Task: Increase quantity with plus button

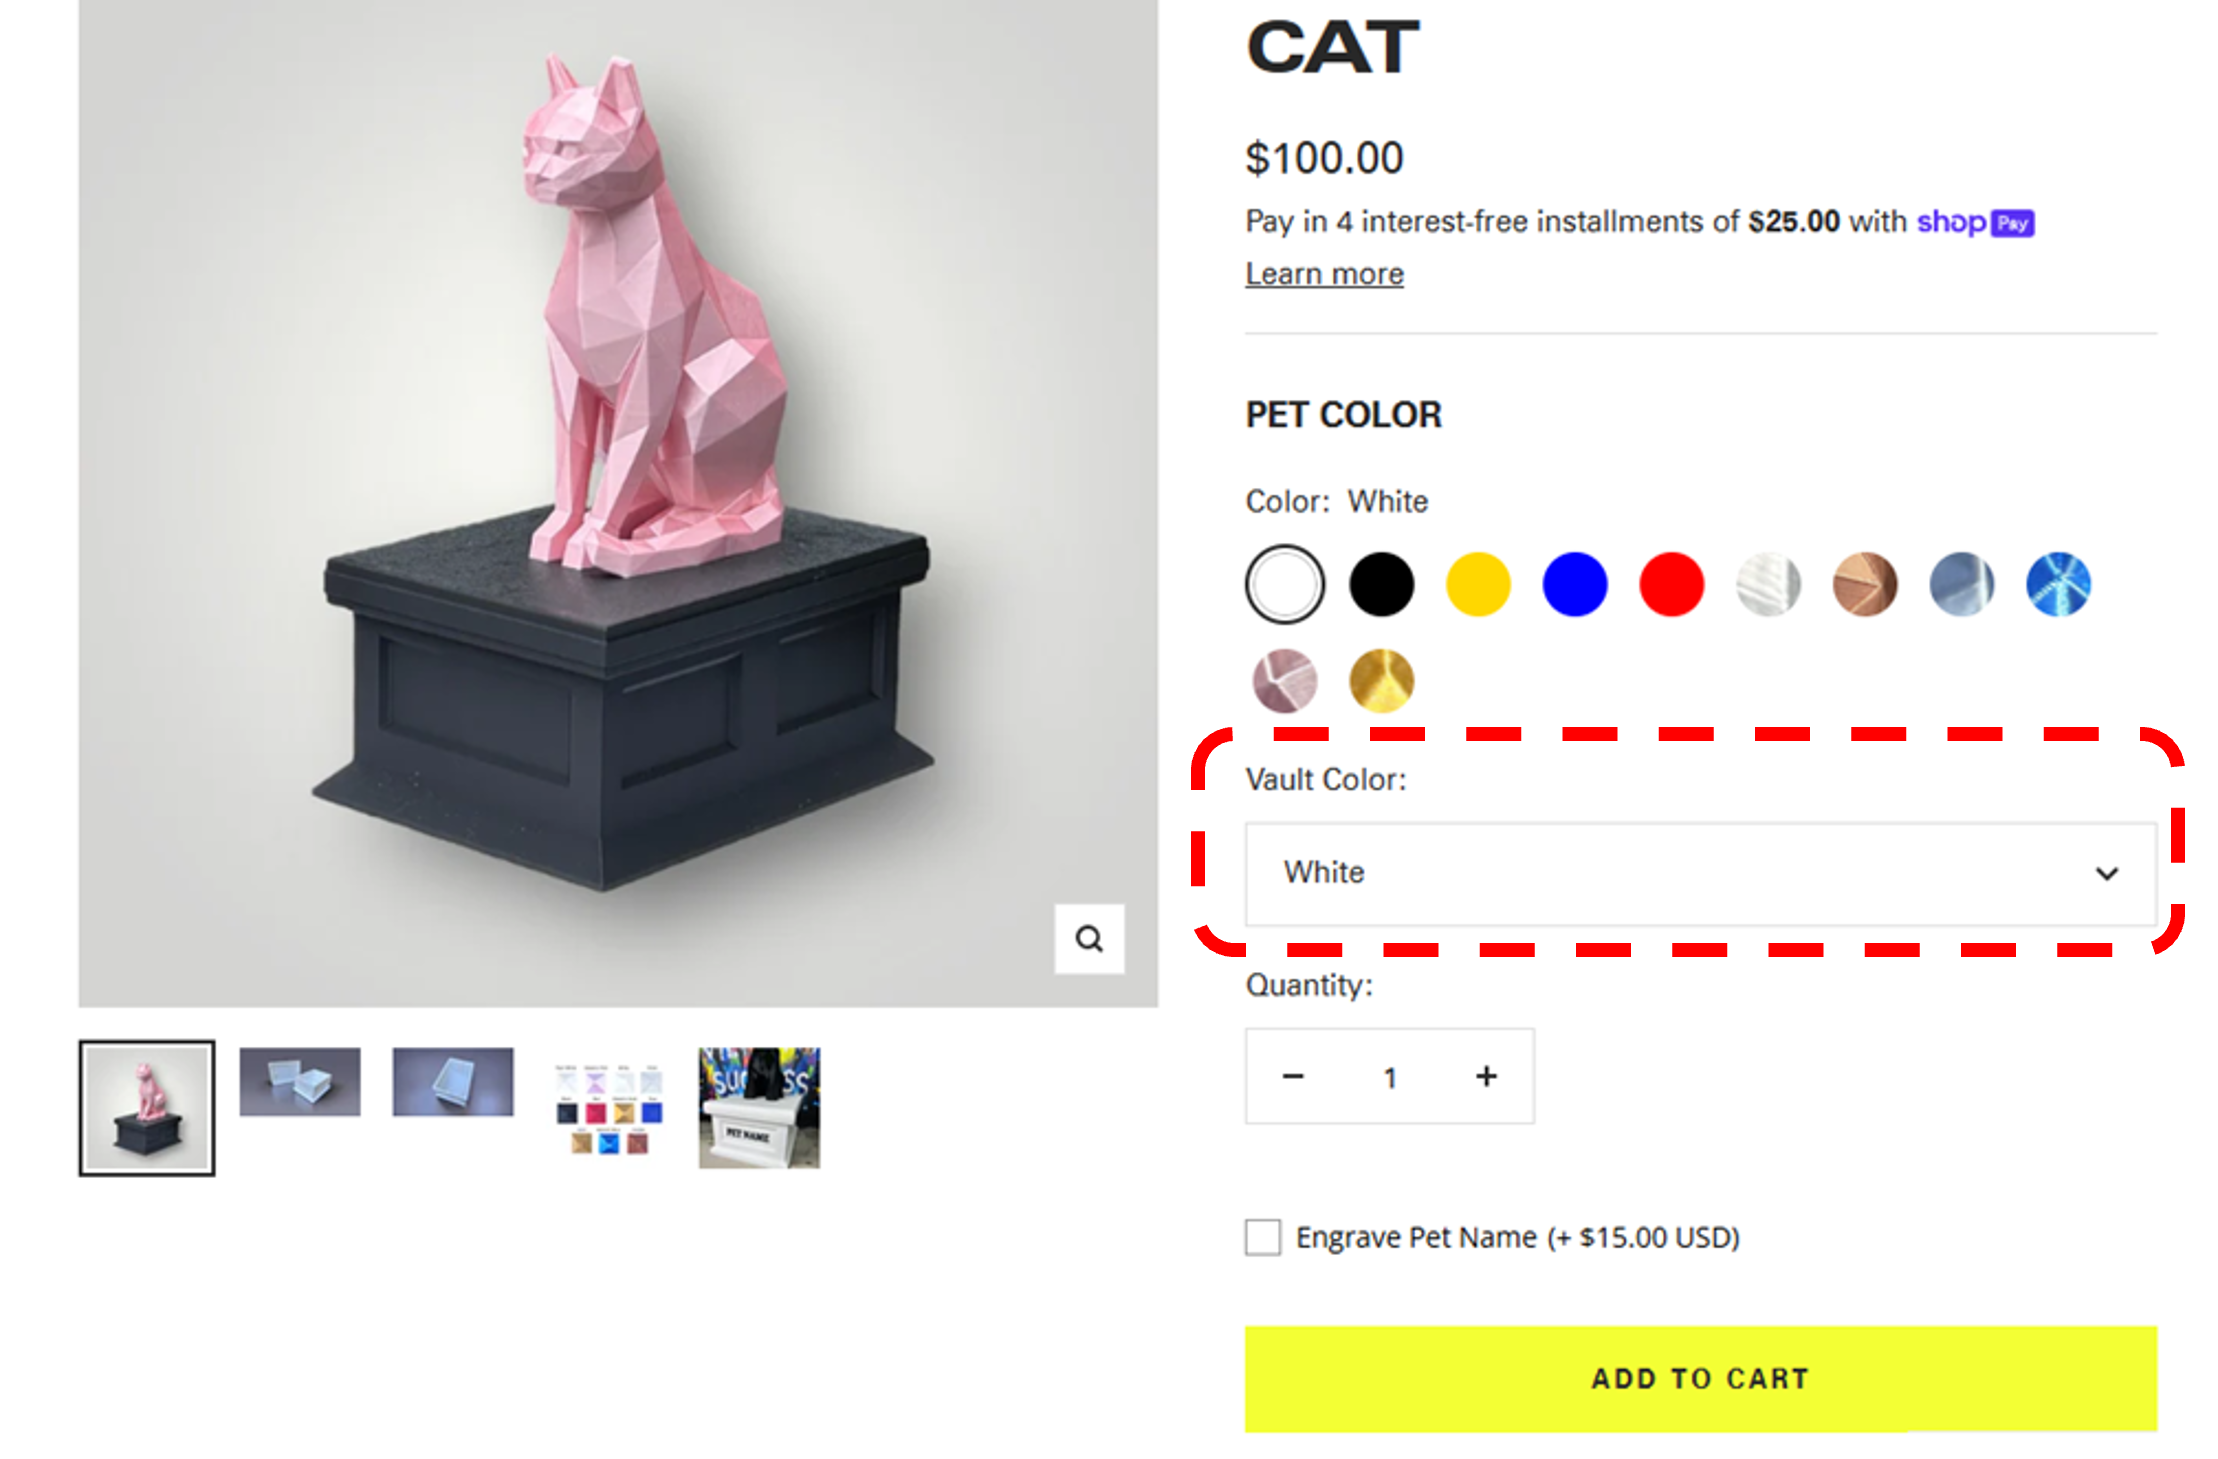Action: click(x=1486, y=1076)
